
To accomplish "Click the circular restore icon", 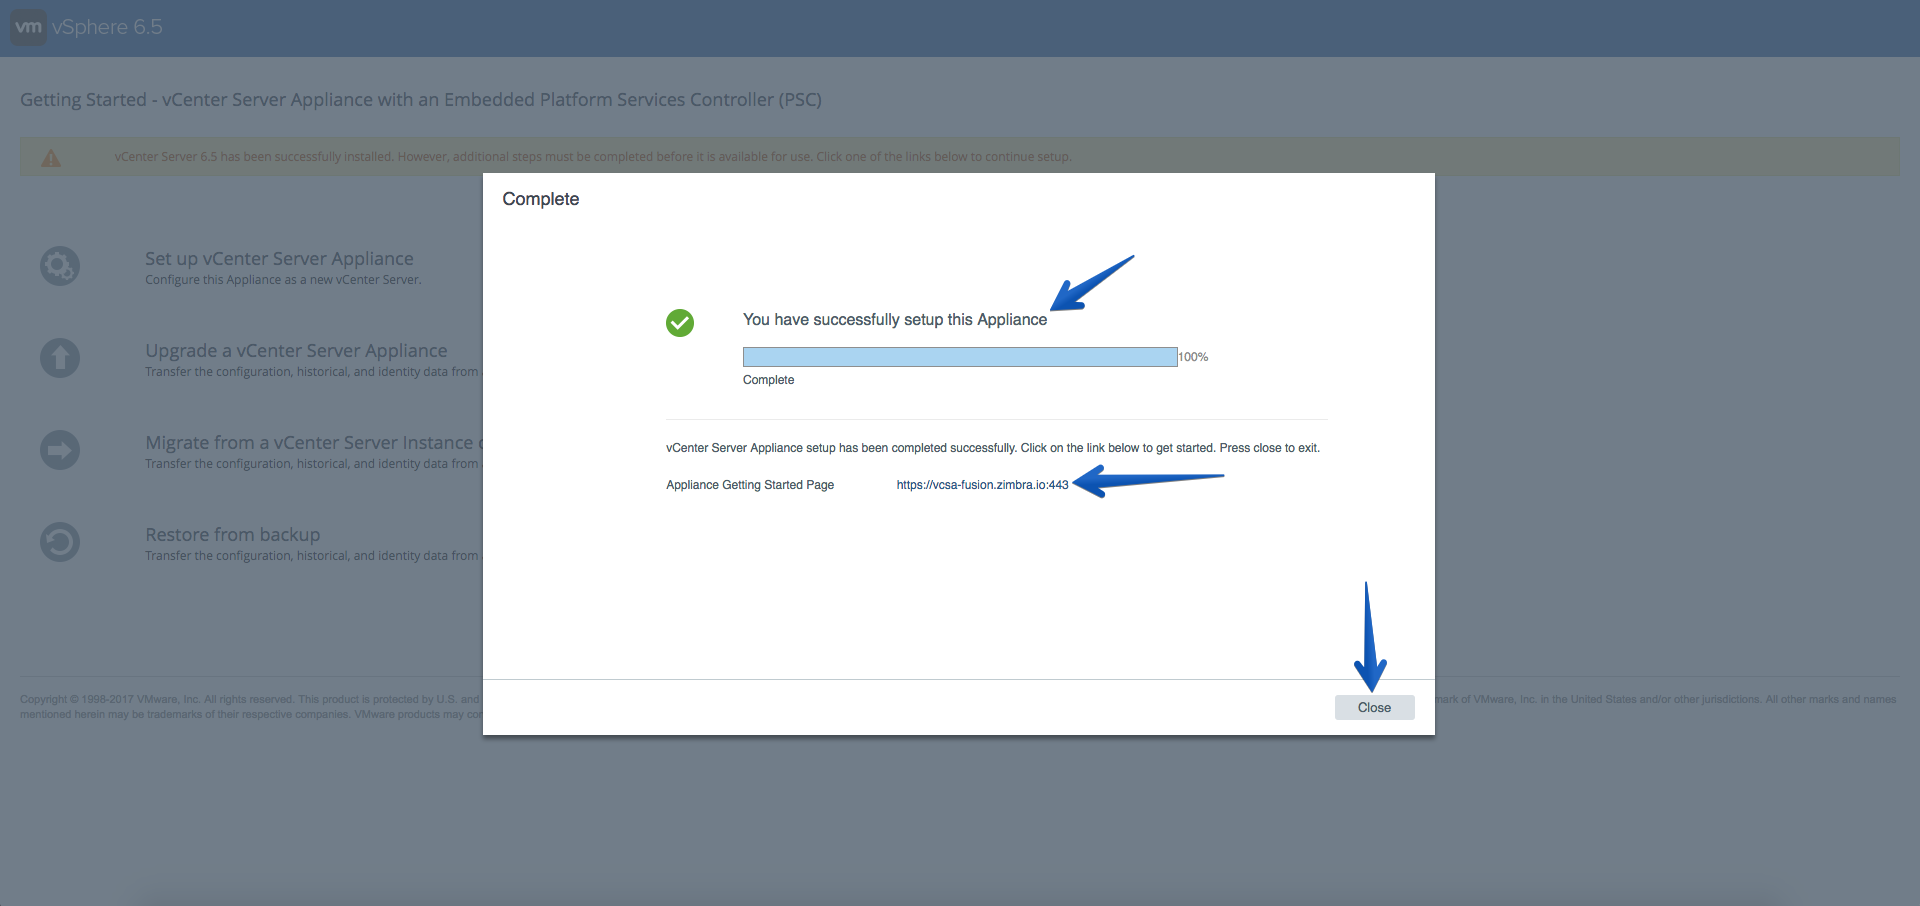I will pos(60,542).
